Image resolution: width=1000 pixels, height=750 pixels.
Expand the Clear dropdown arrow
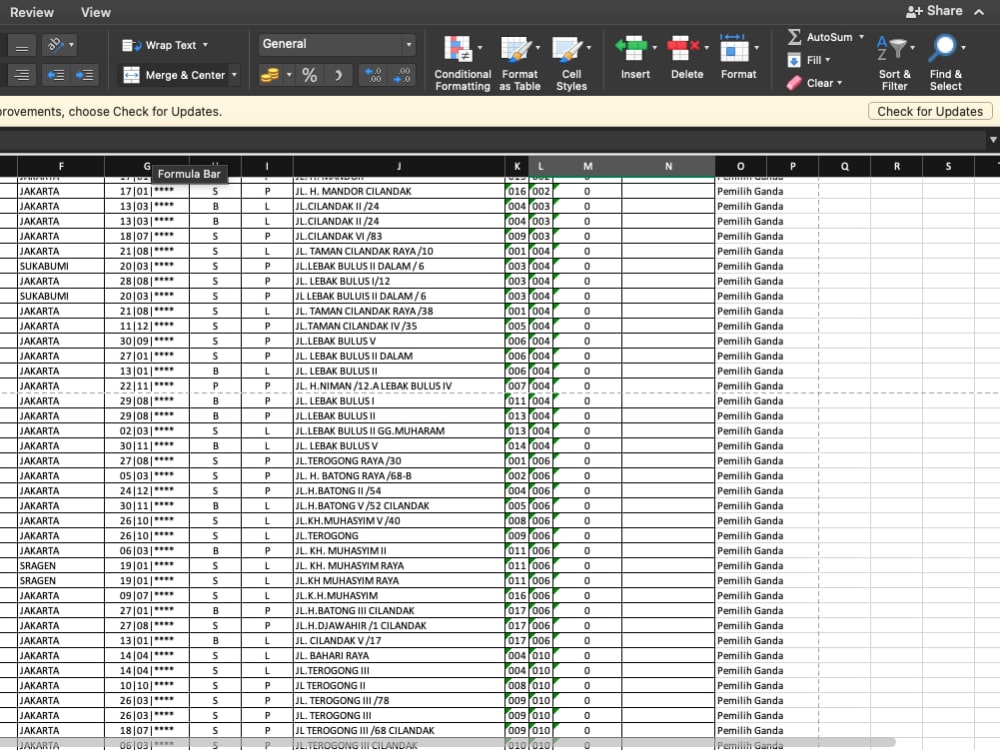pyautogui.click(x=839, y=83)
